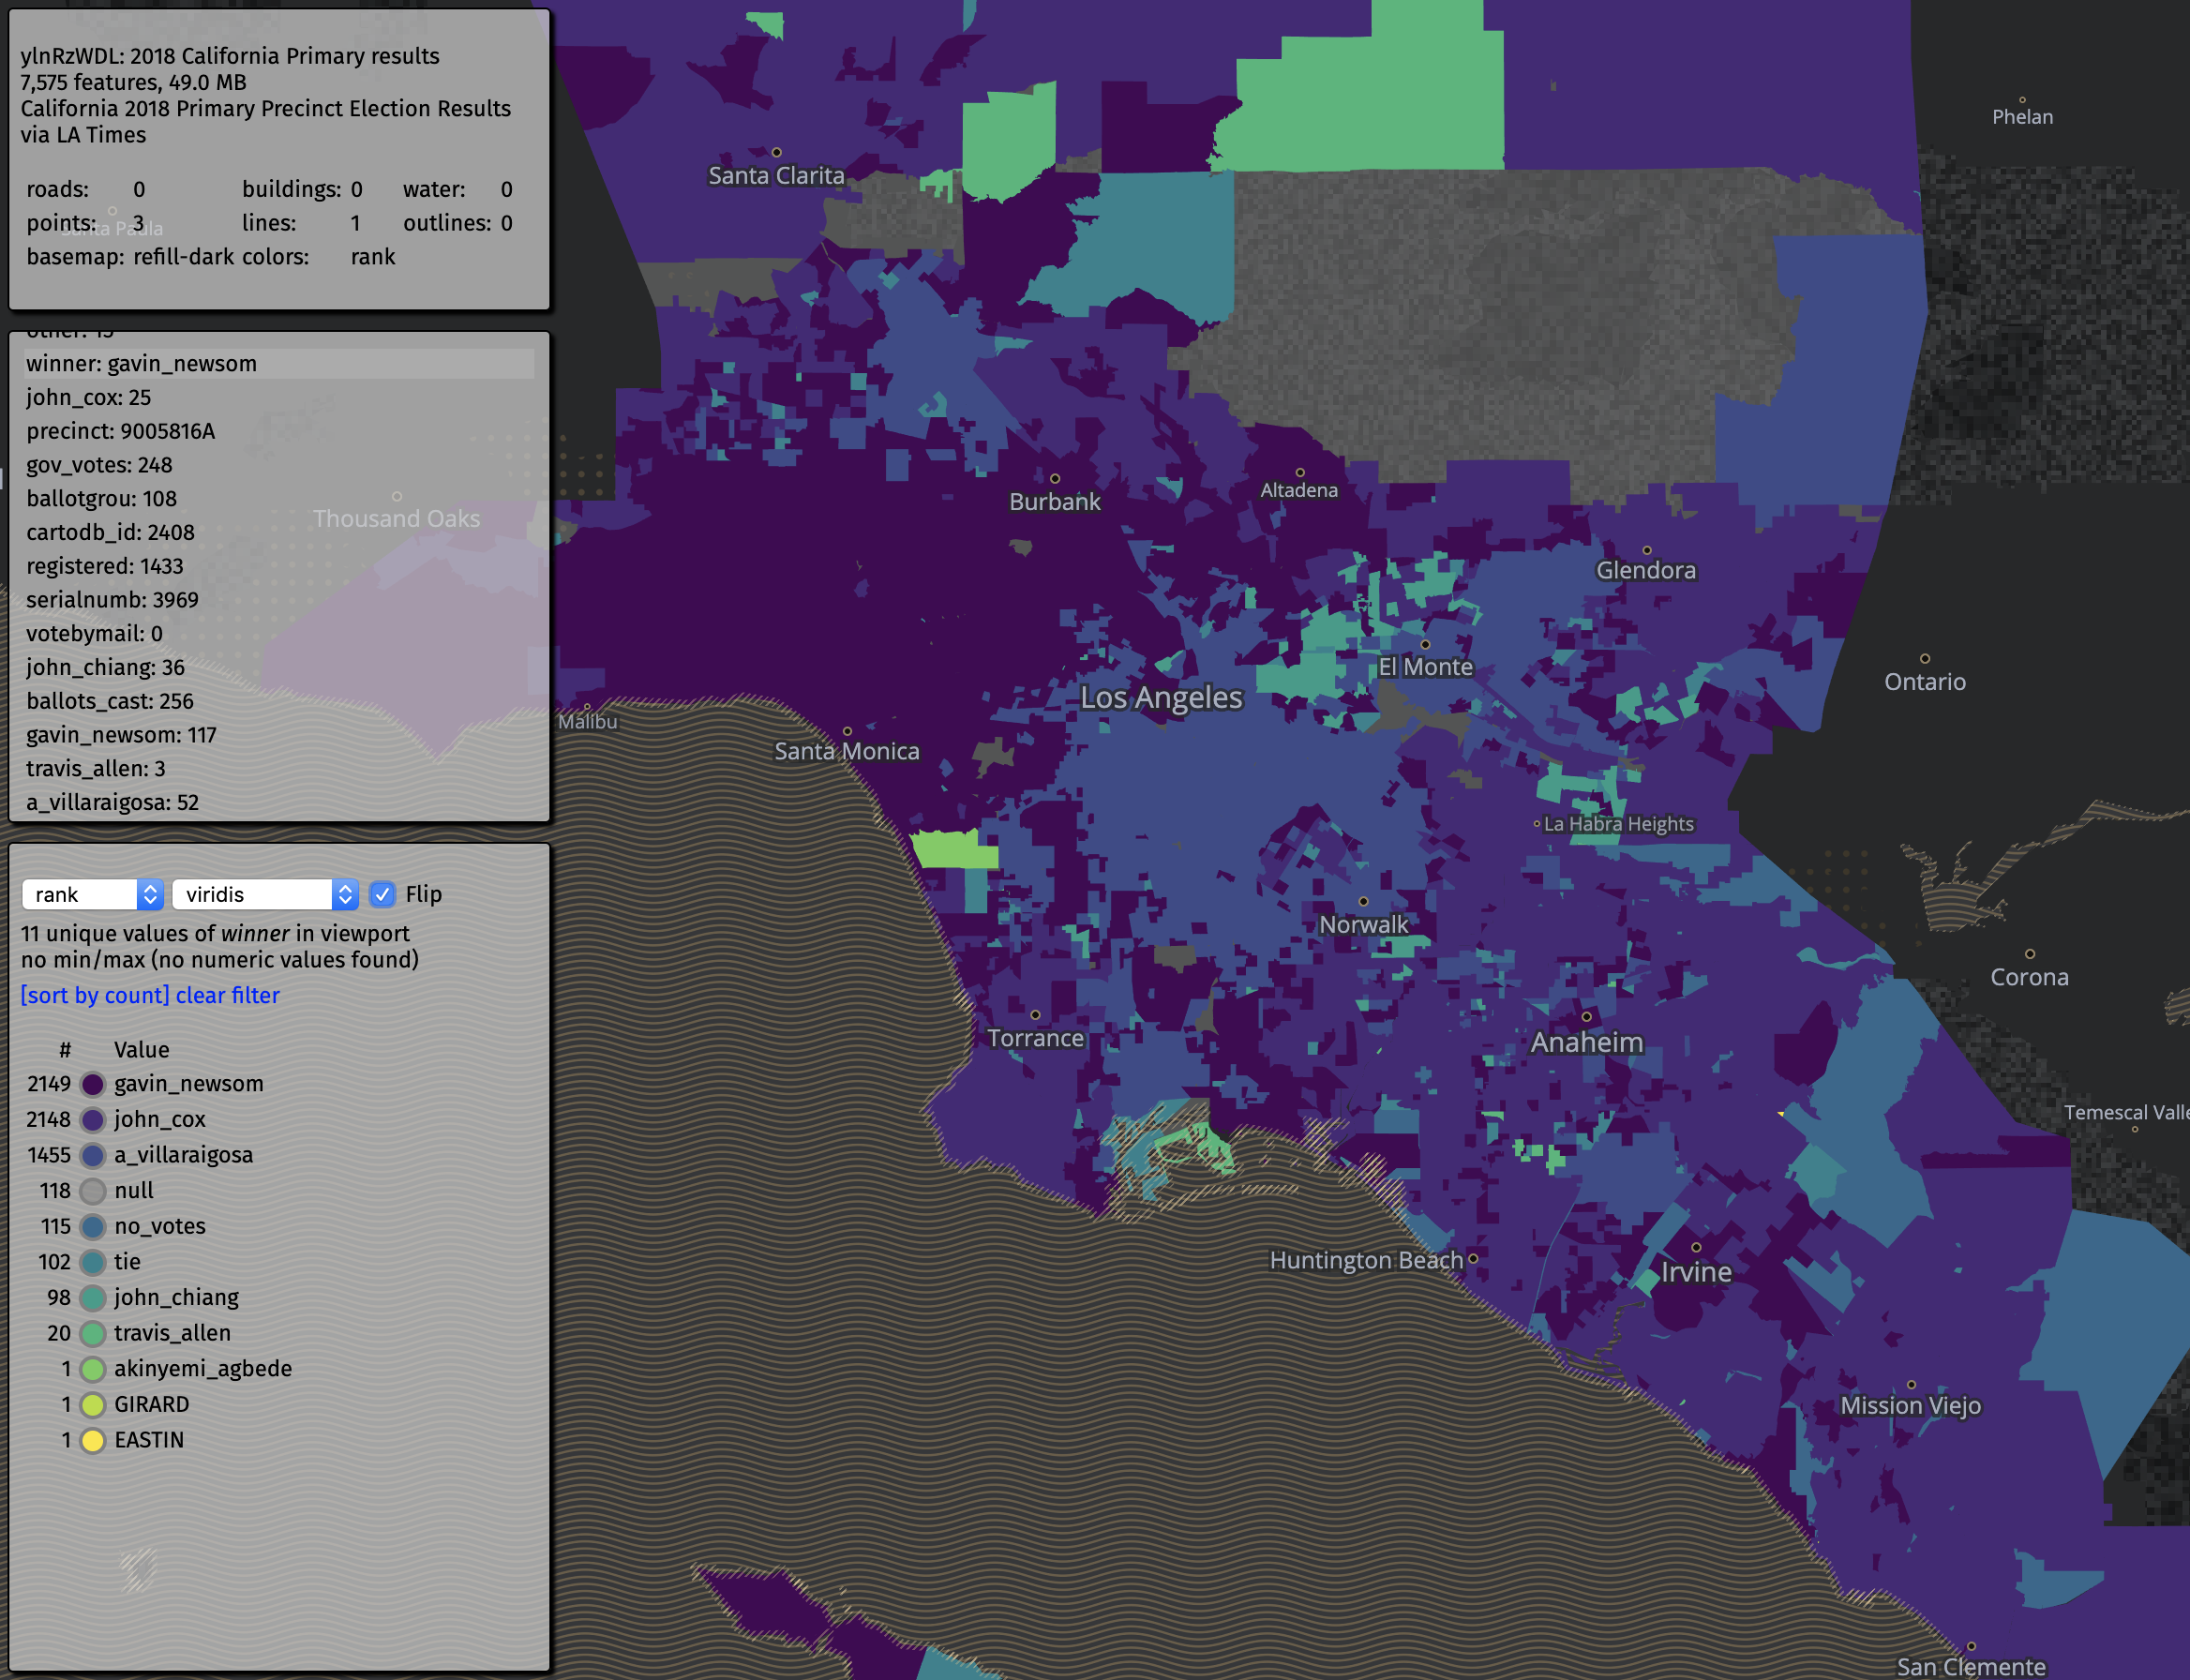Toggle the Flip checkbox

382,894
